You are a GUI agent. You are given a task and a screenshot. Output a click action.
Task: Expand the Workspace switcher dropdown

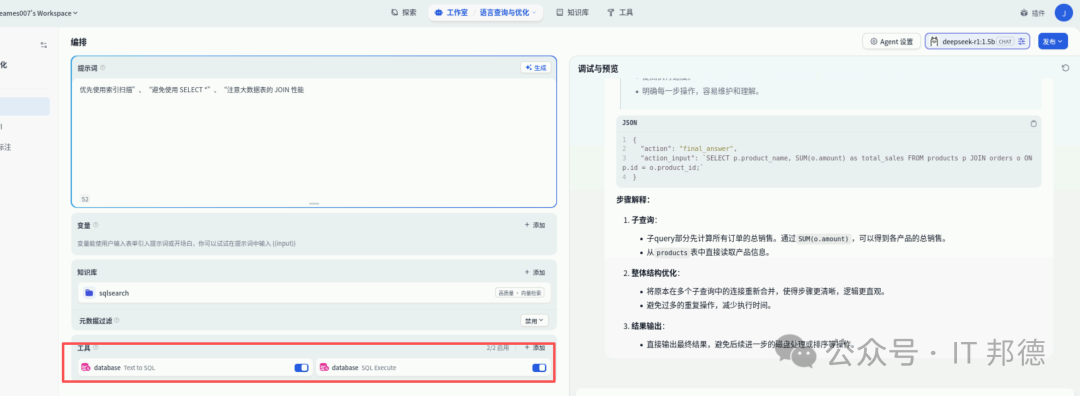38,12
